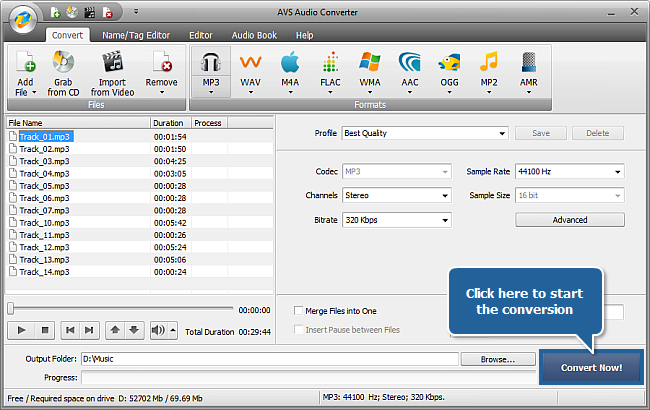The width and height of the screenshot is (650, 410).
Task: Click the Previous track button
Action: pos(70,330)
